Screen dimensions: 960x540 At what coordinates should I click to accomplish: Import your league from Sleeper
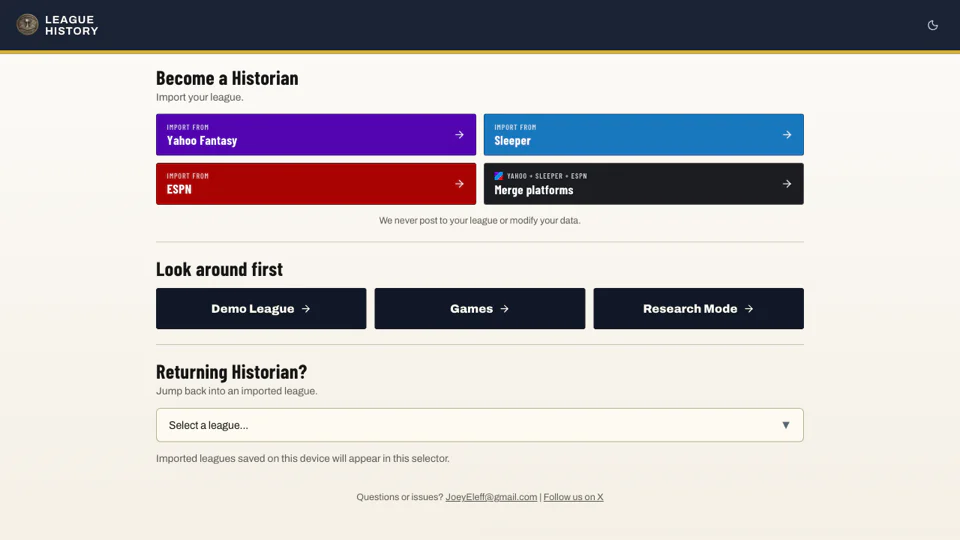[643, 134]
